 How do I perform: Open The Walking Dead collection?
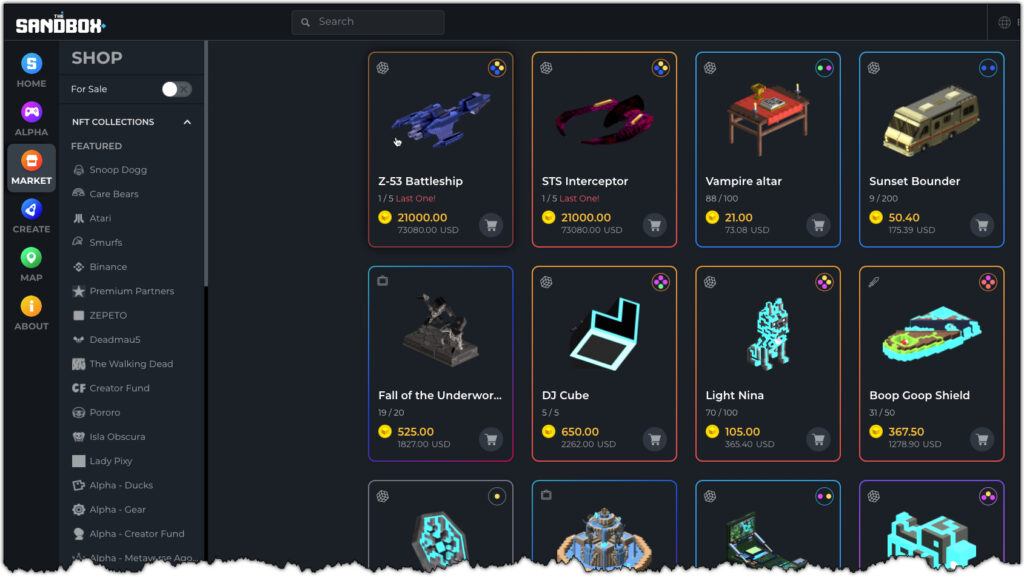click(131, 364)
